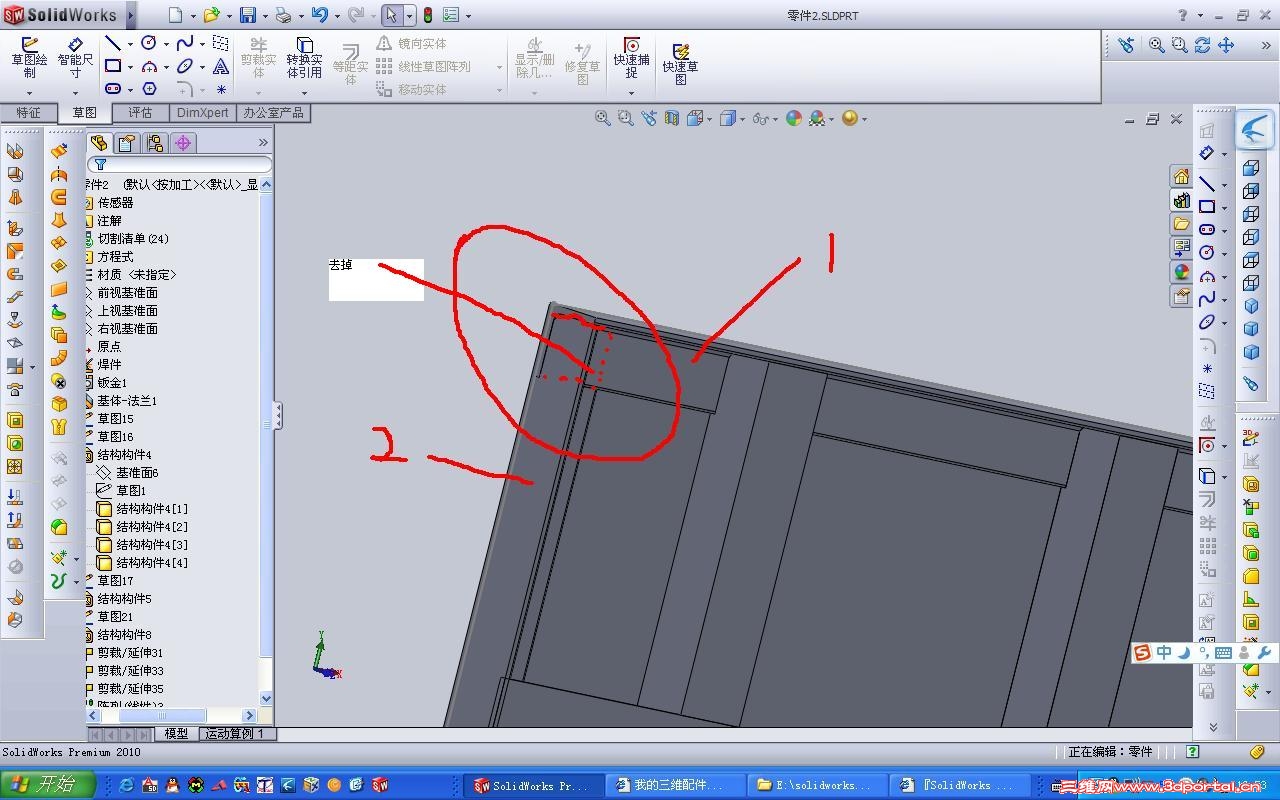Viewport: 1280px width, 800px height.
Task: Zoom to fit in the view toolbar
Action: pyautogui.click(x=603, y=118)
